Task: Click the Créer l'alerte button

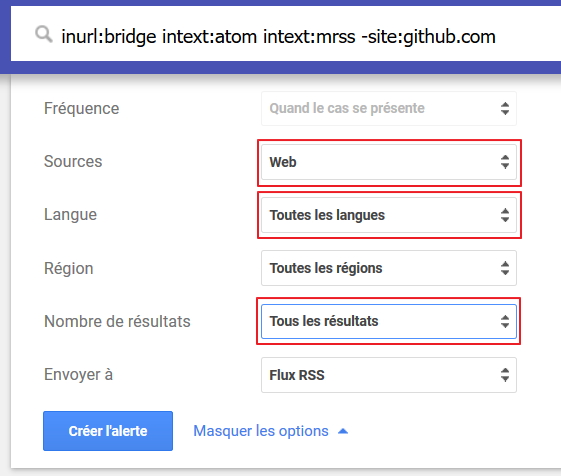Action: (x=108, y=431)
